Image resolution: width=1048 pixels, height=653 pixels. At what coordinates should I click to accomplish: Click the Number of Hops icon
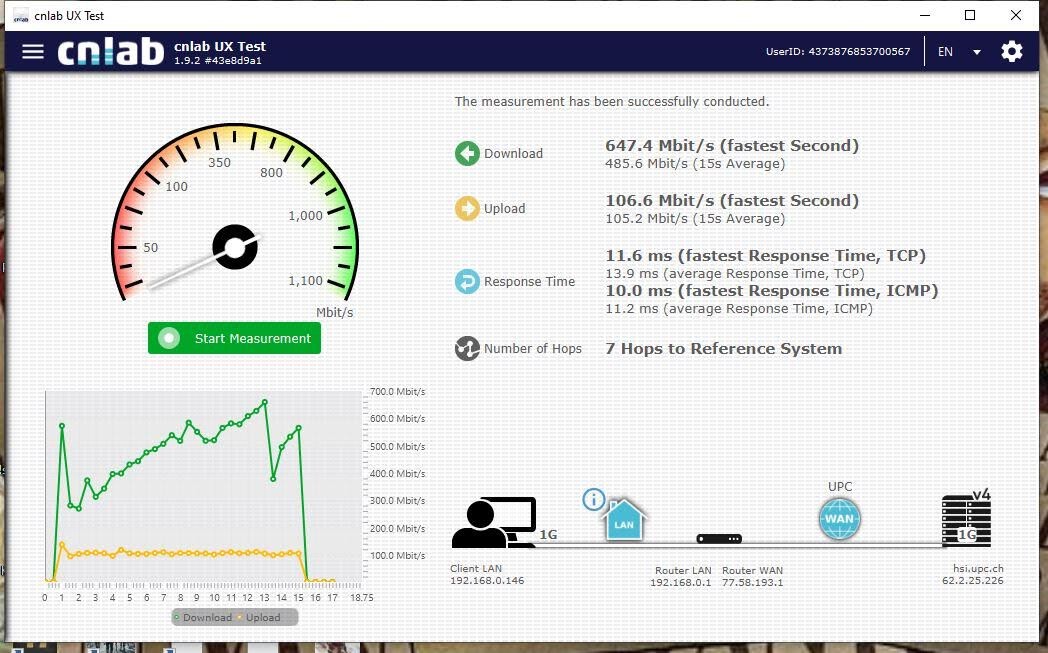coord(467,349)
